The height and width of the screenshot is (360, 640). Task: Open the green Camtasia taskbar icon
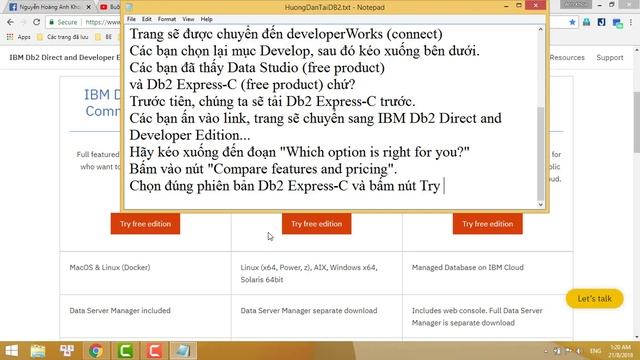coord(125,351)
